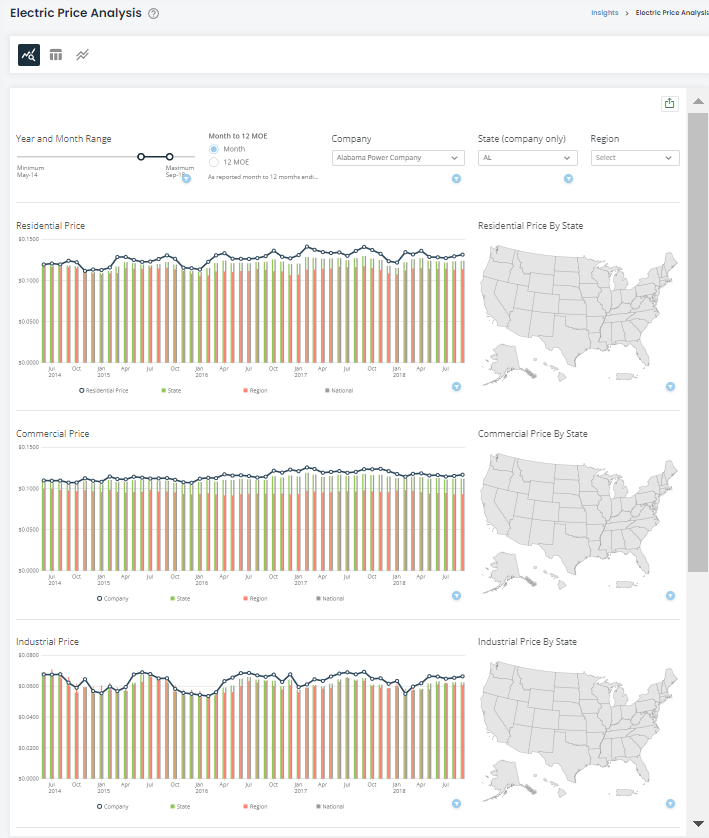The height and width of the screenshot is (838, 709).
Task: Click the help question mark beside title
Action: pyautogui.click(x=153, y=14)
